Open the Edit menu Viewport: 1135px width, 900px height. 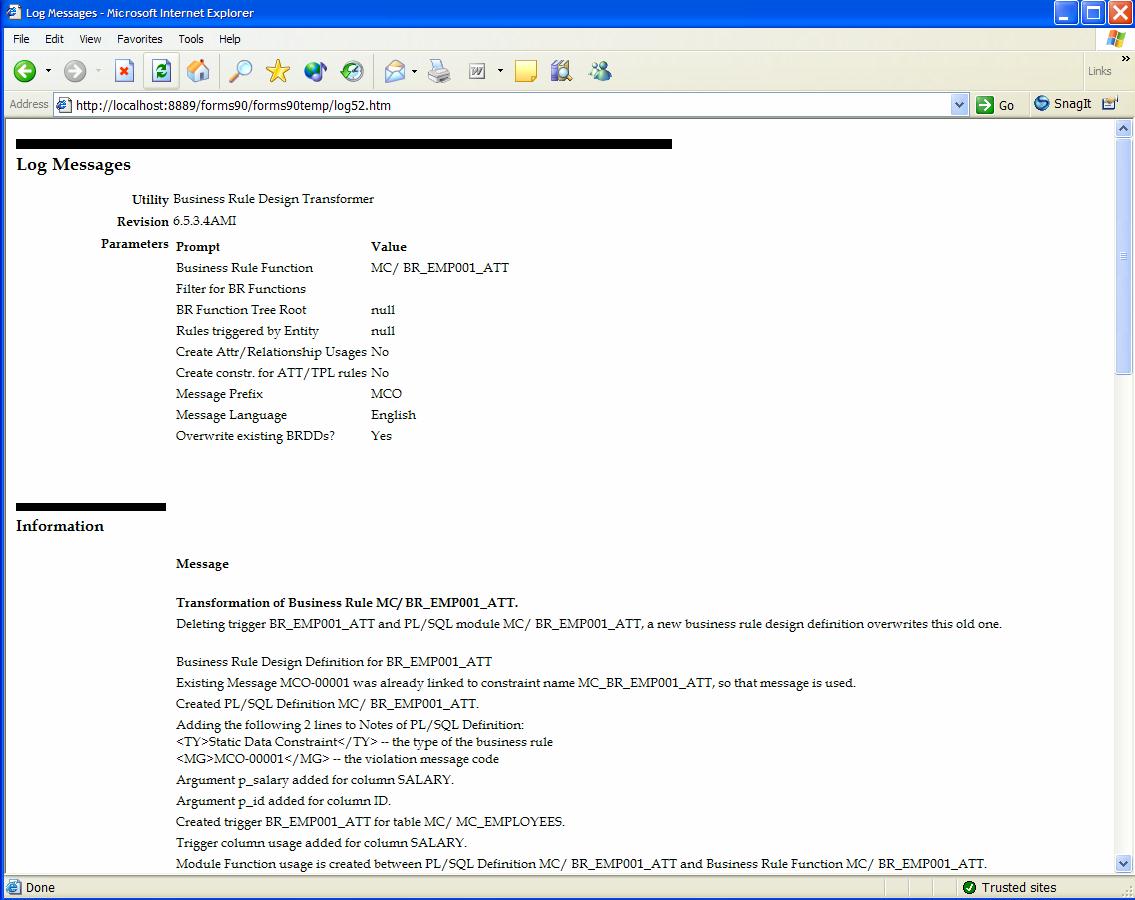[x=54, y=39]
